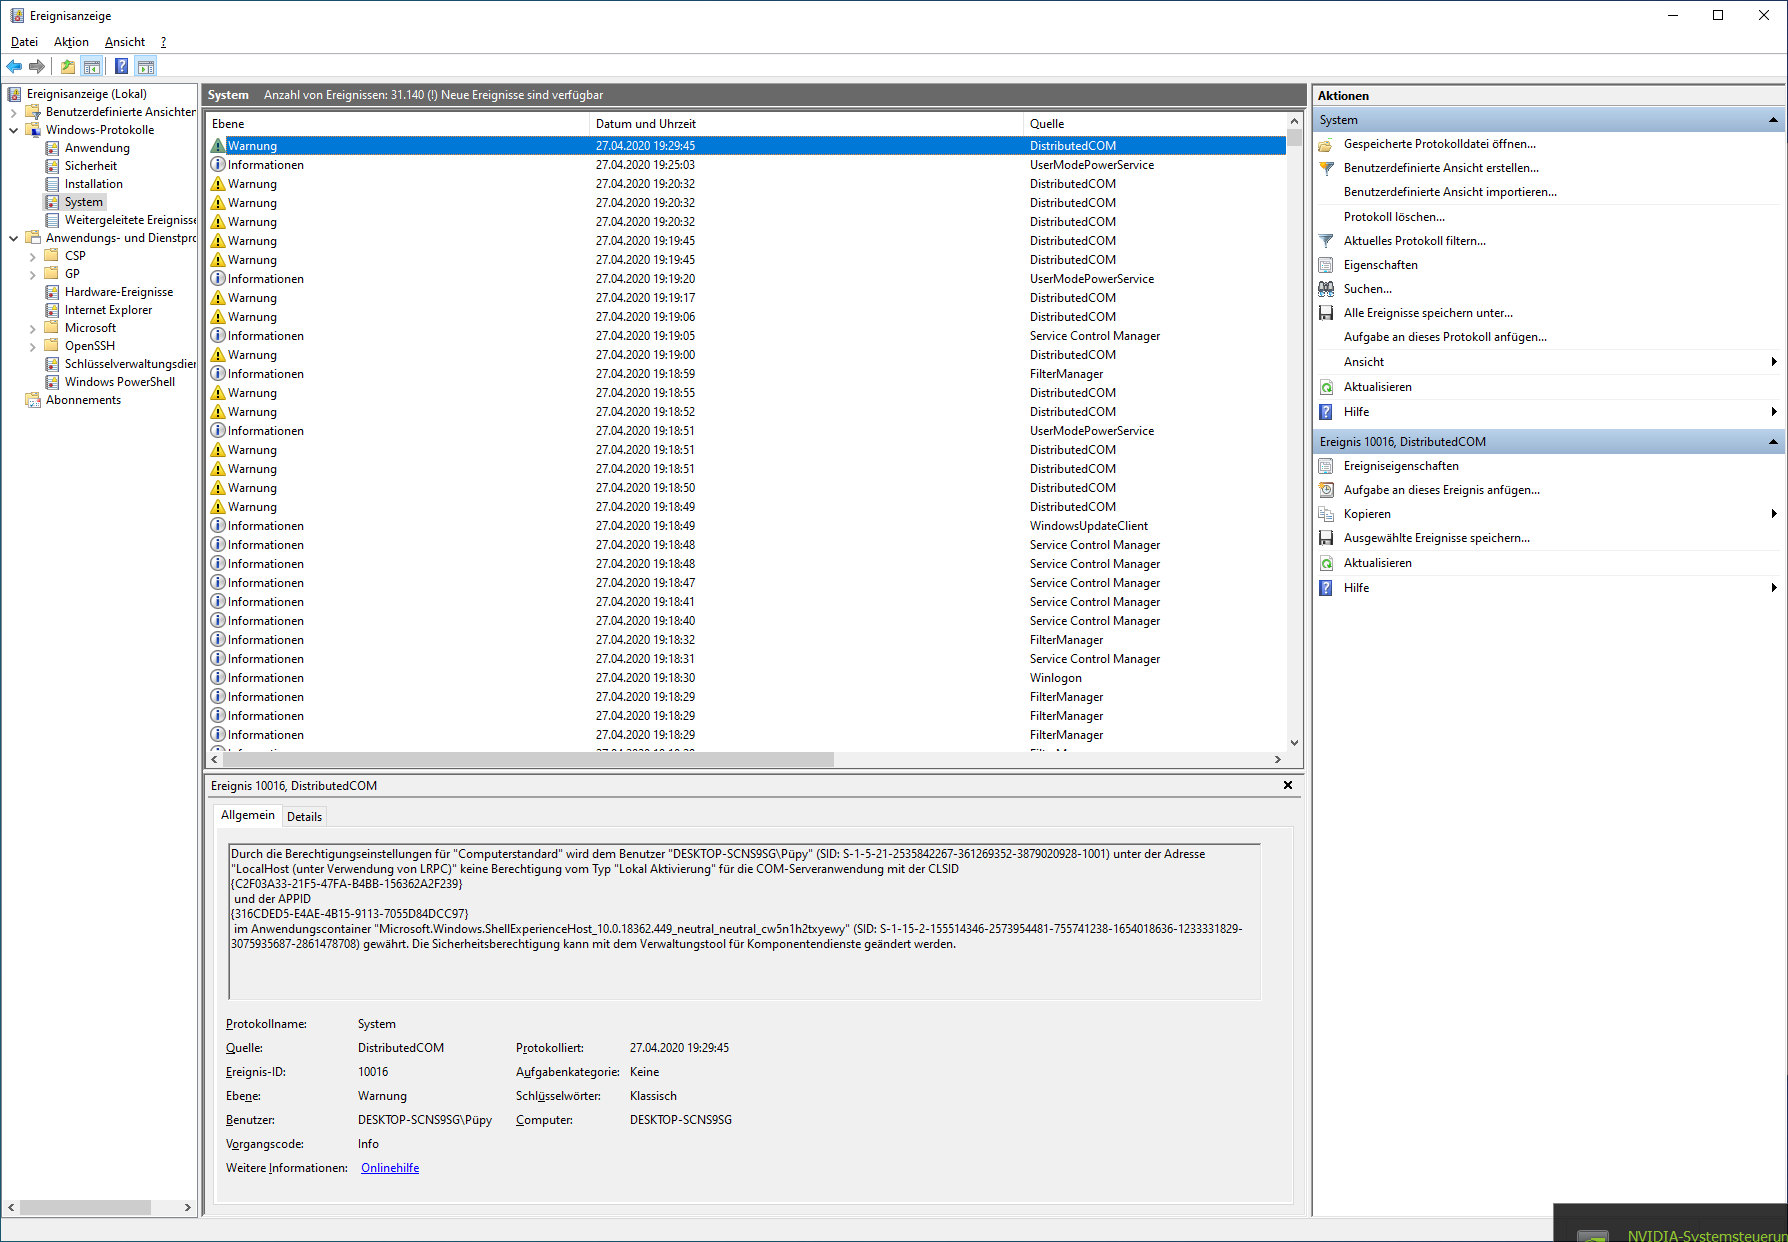Click the Gespeicherte Protokolldatei öffnen folder icon
This screenshot has width=1788, height=1242.
(x=1326, y=144)
